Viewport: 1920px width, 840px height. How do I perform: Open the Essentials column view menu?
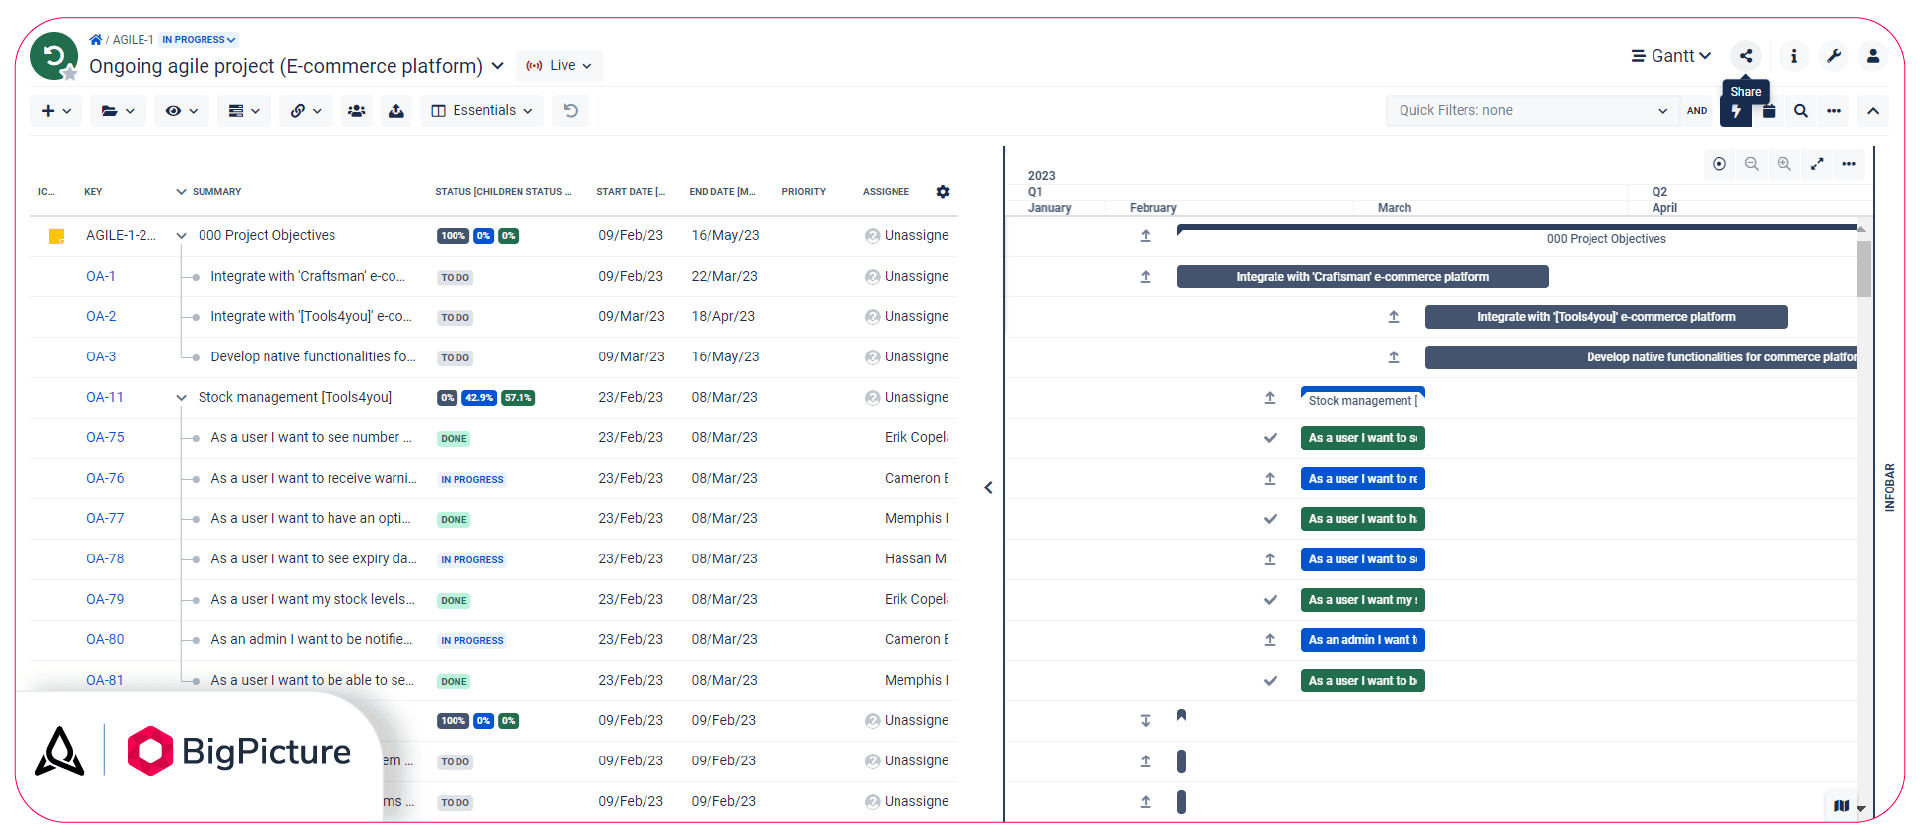click(482, 111)
